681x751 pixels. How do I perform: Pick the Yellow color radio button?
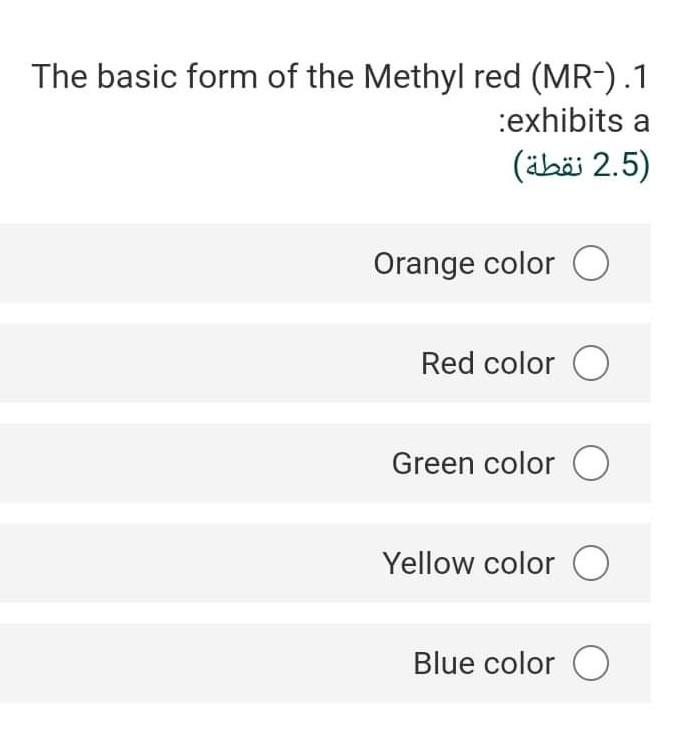pos(591,564)
